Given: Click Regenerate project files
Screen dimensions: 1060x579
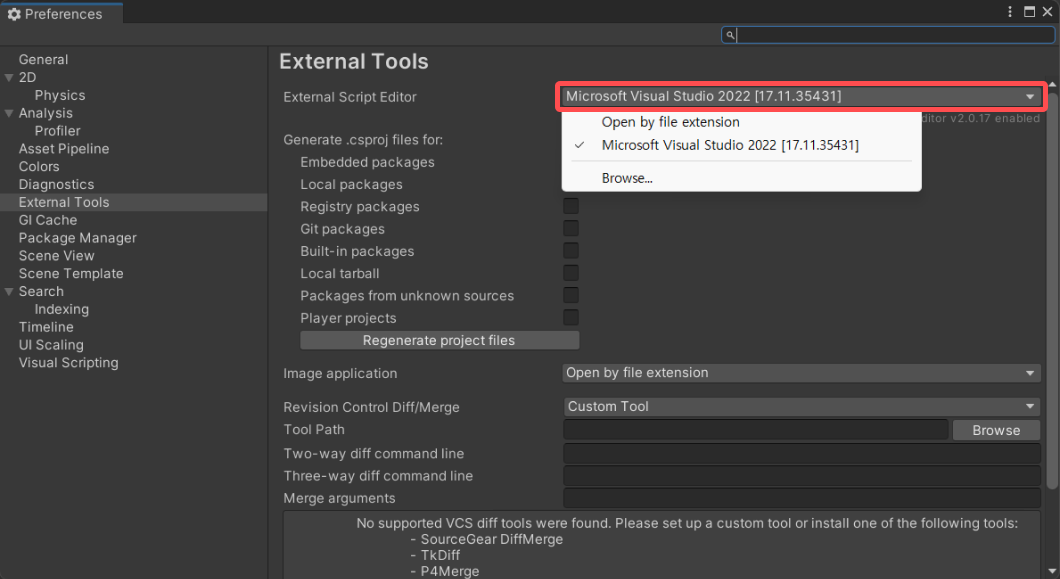Looking at the screenshot, I should click(439, 340).
